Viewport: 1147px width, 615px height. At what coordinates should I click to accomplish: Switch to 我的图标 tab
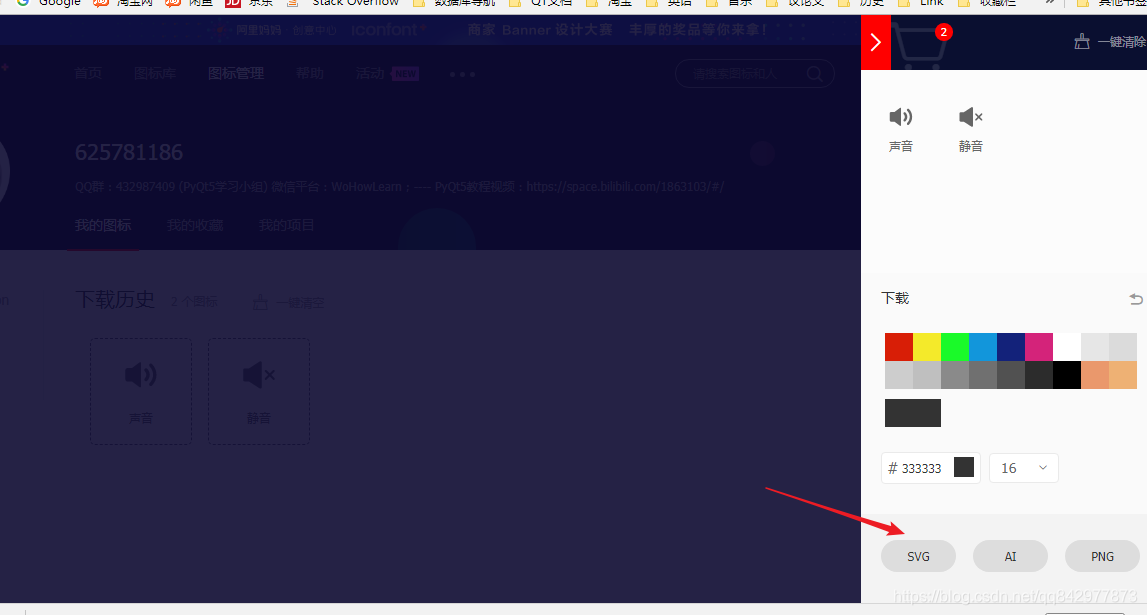102,225
